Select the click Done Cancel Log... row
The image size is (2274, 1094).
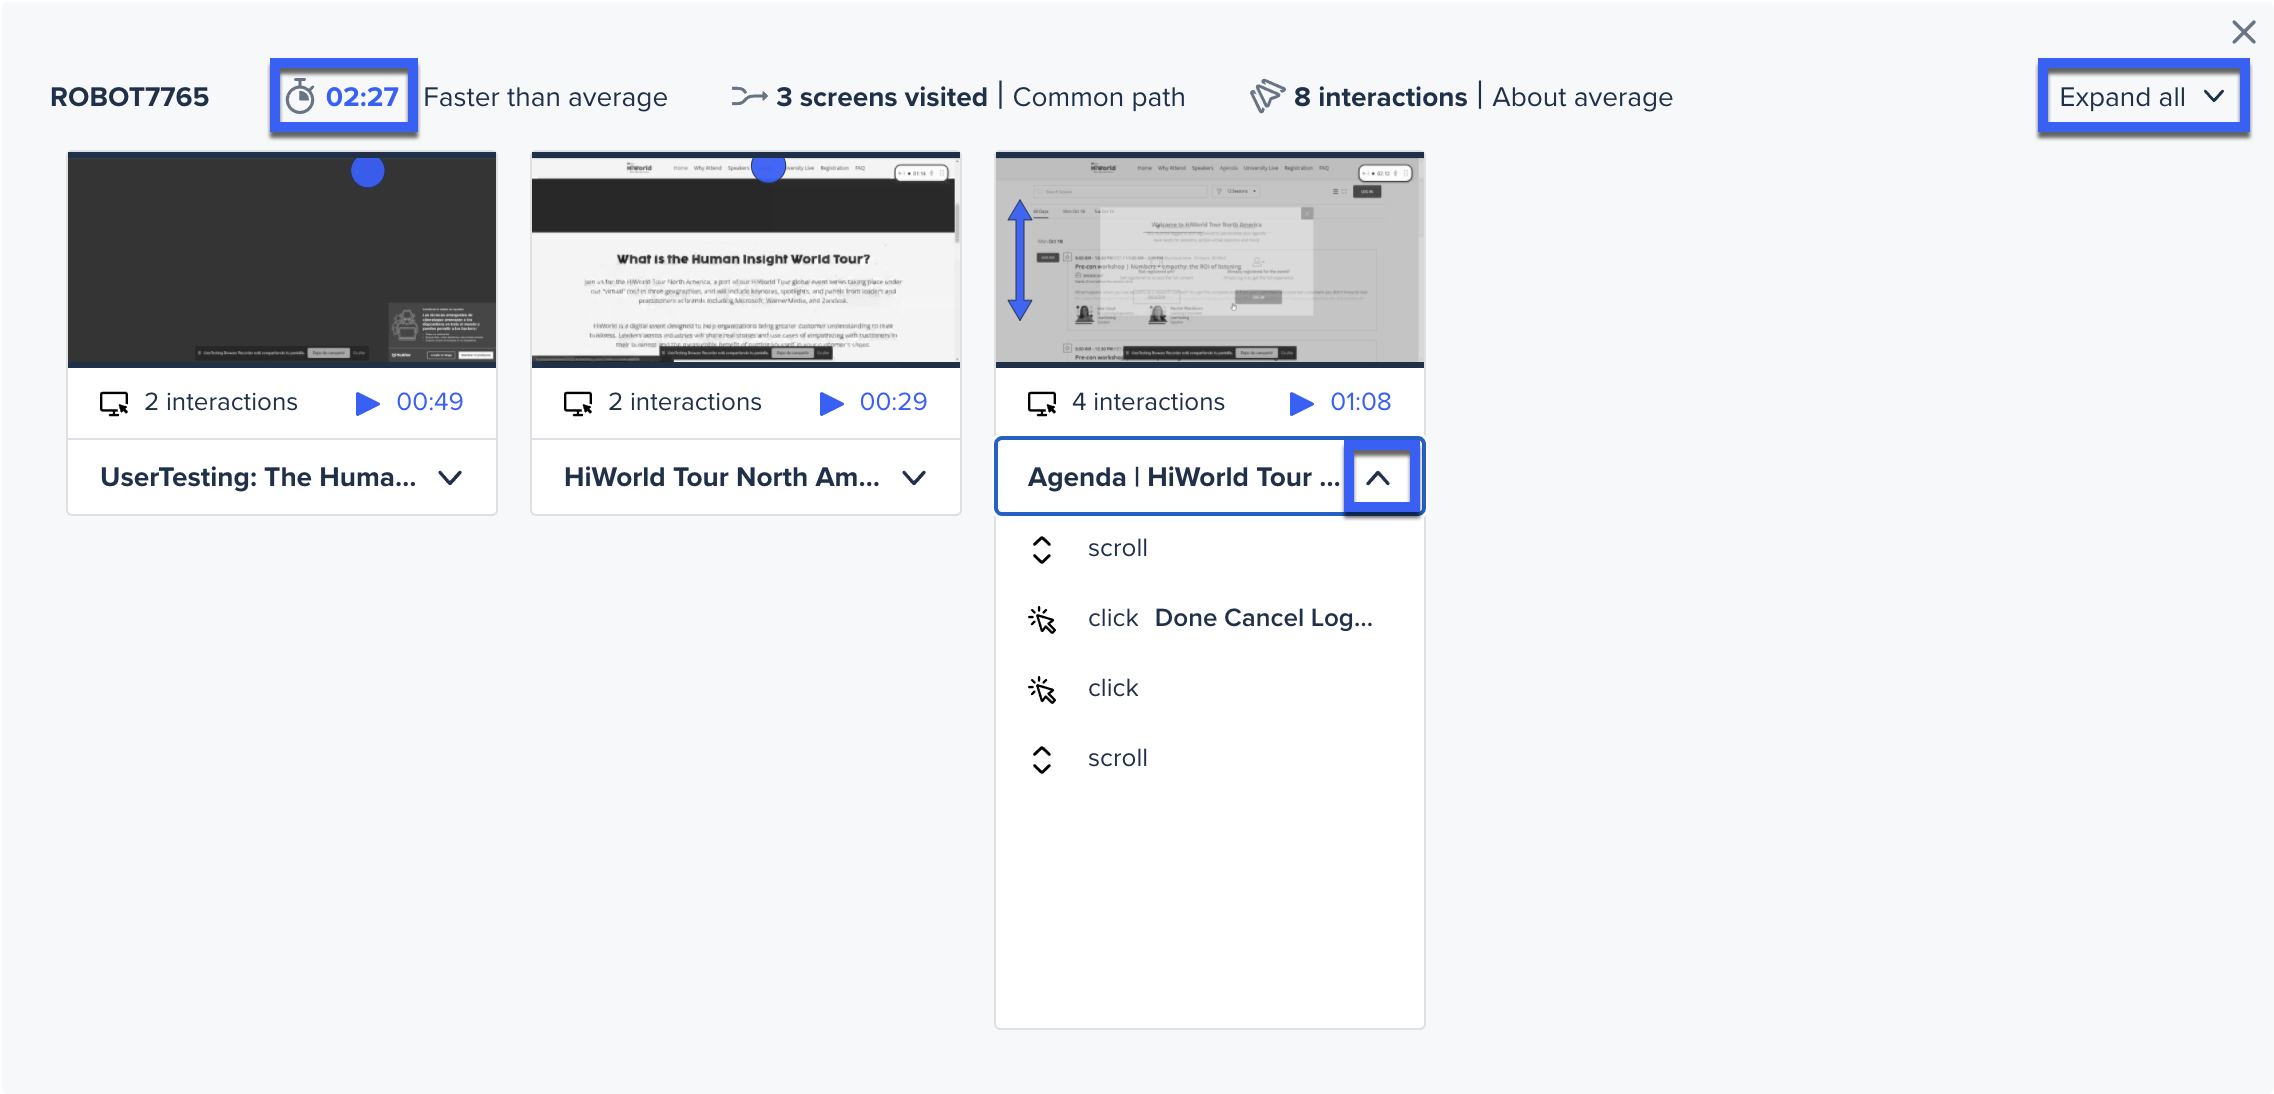point(1210,619)
